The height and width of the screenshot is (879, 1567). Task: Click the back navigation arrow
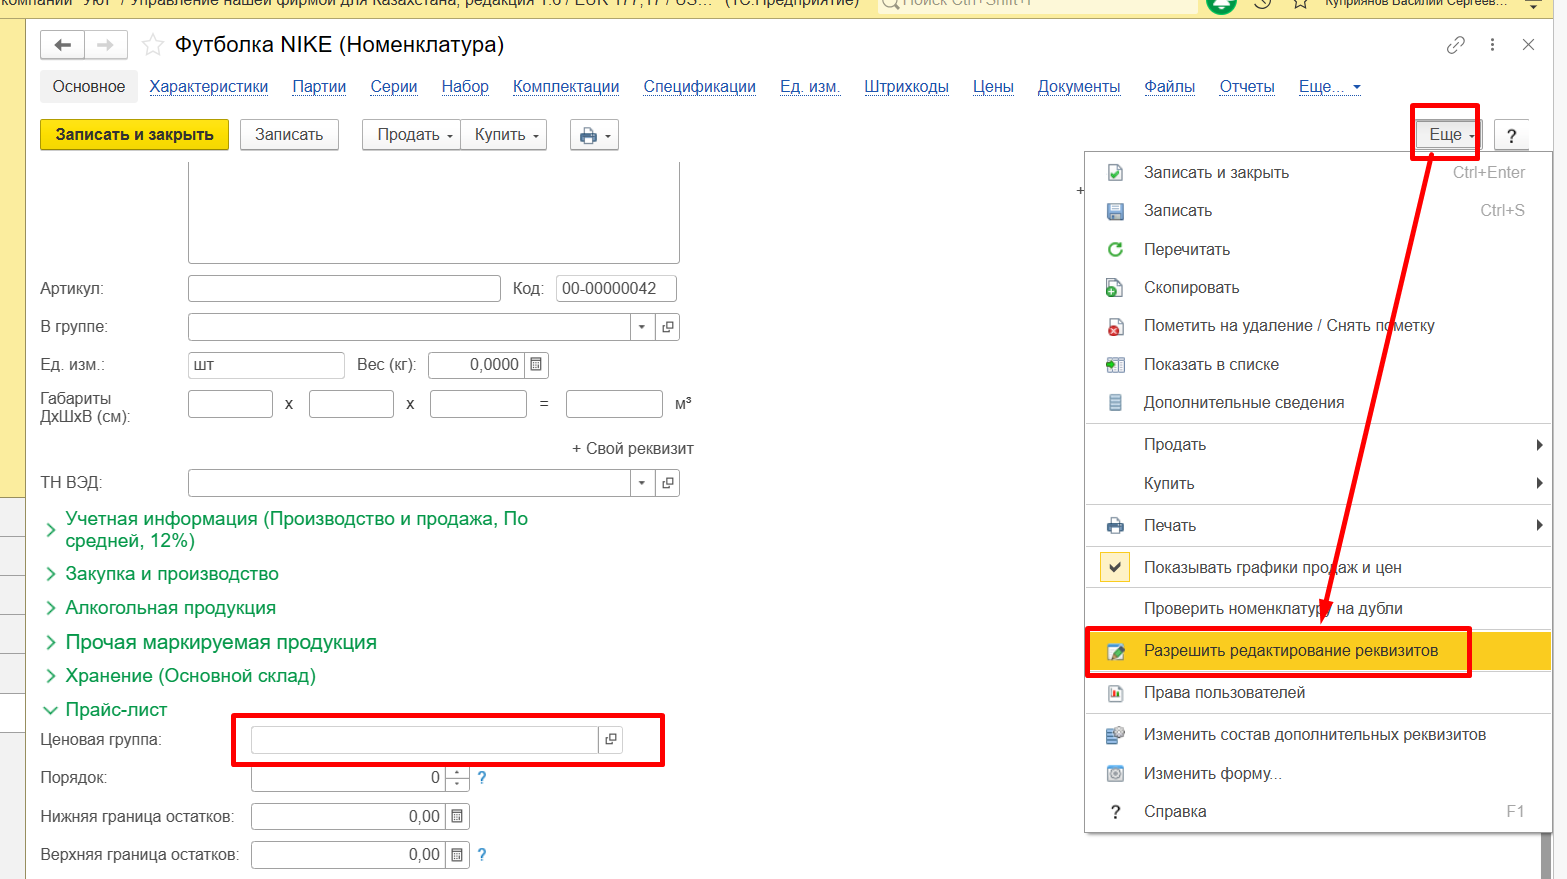[62, 45]
